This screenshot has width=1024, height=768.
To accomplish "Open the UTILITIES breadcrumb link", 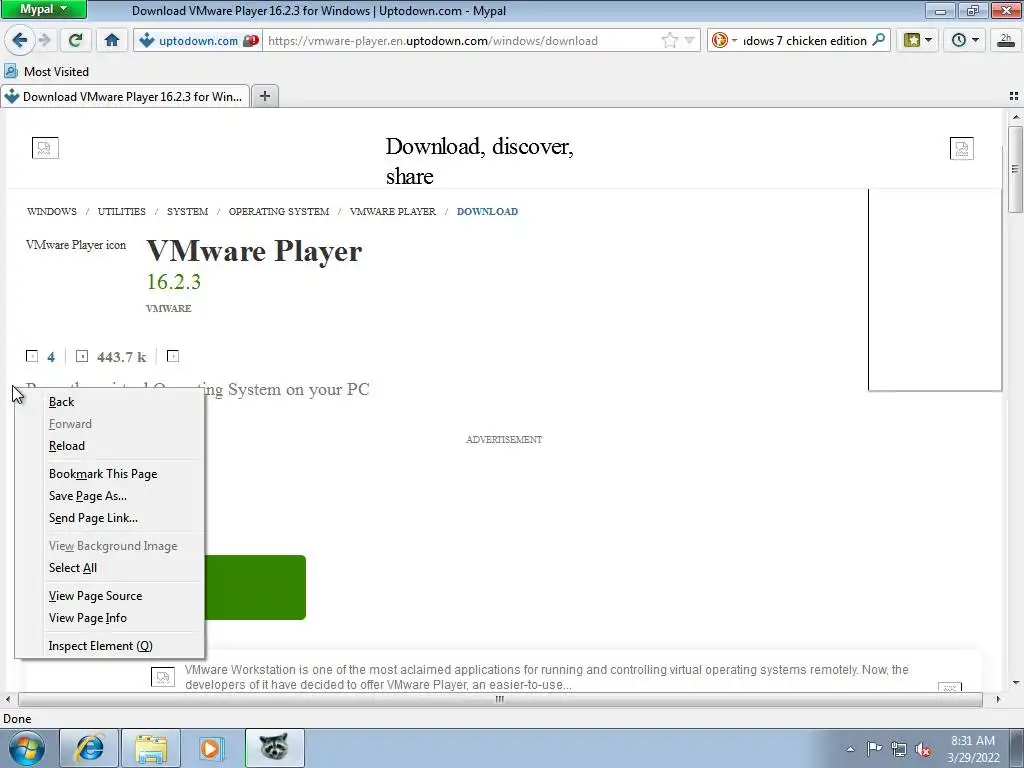I will tap(121, 212).
